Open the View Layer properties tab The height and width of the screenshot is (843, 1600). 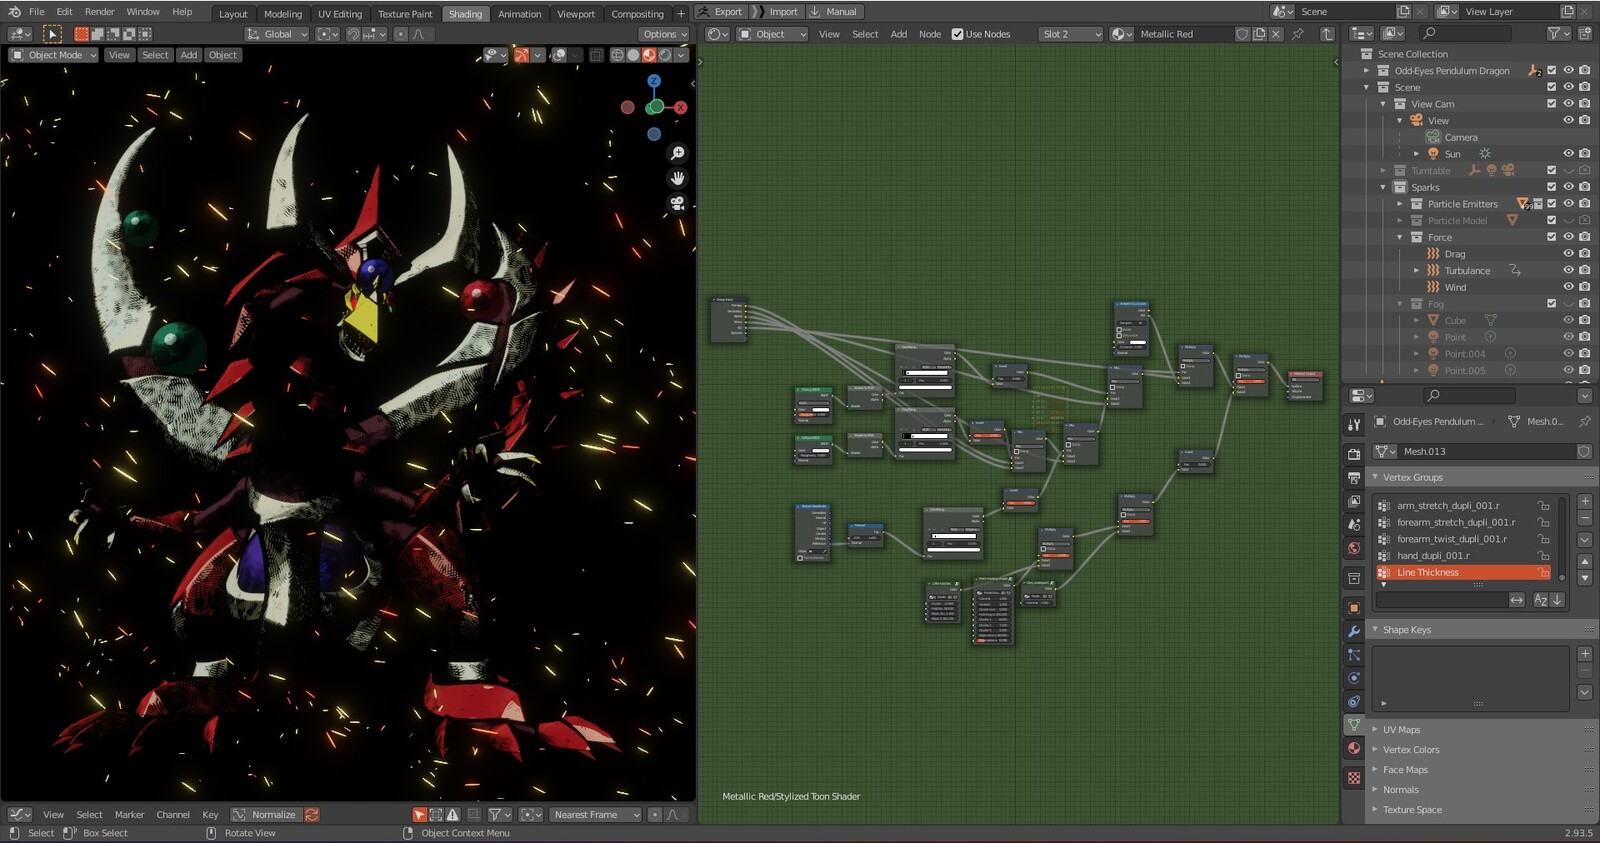pyautogui.click(x=1354, y=501)
